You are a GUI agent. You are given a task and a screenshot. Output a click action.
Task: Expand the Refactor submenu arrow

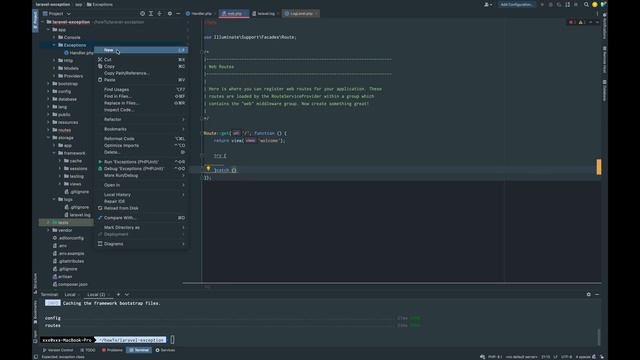(183, 120)
